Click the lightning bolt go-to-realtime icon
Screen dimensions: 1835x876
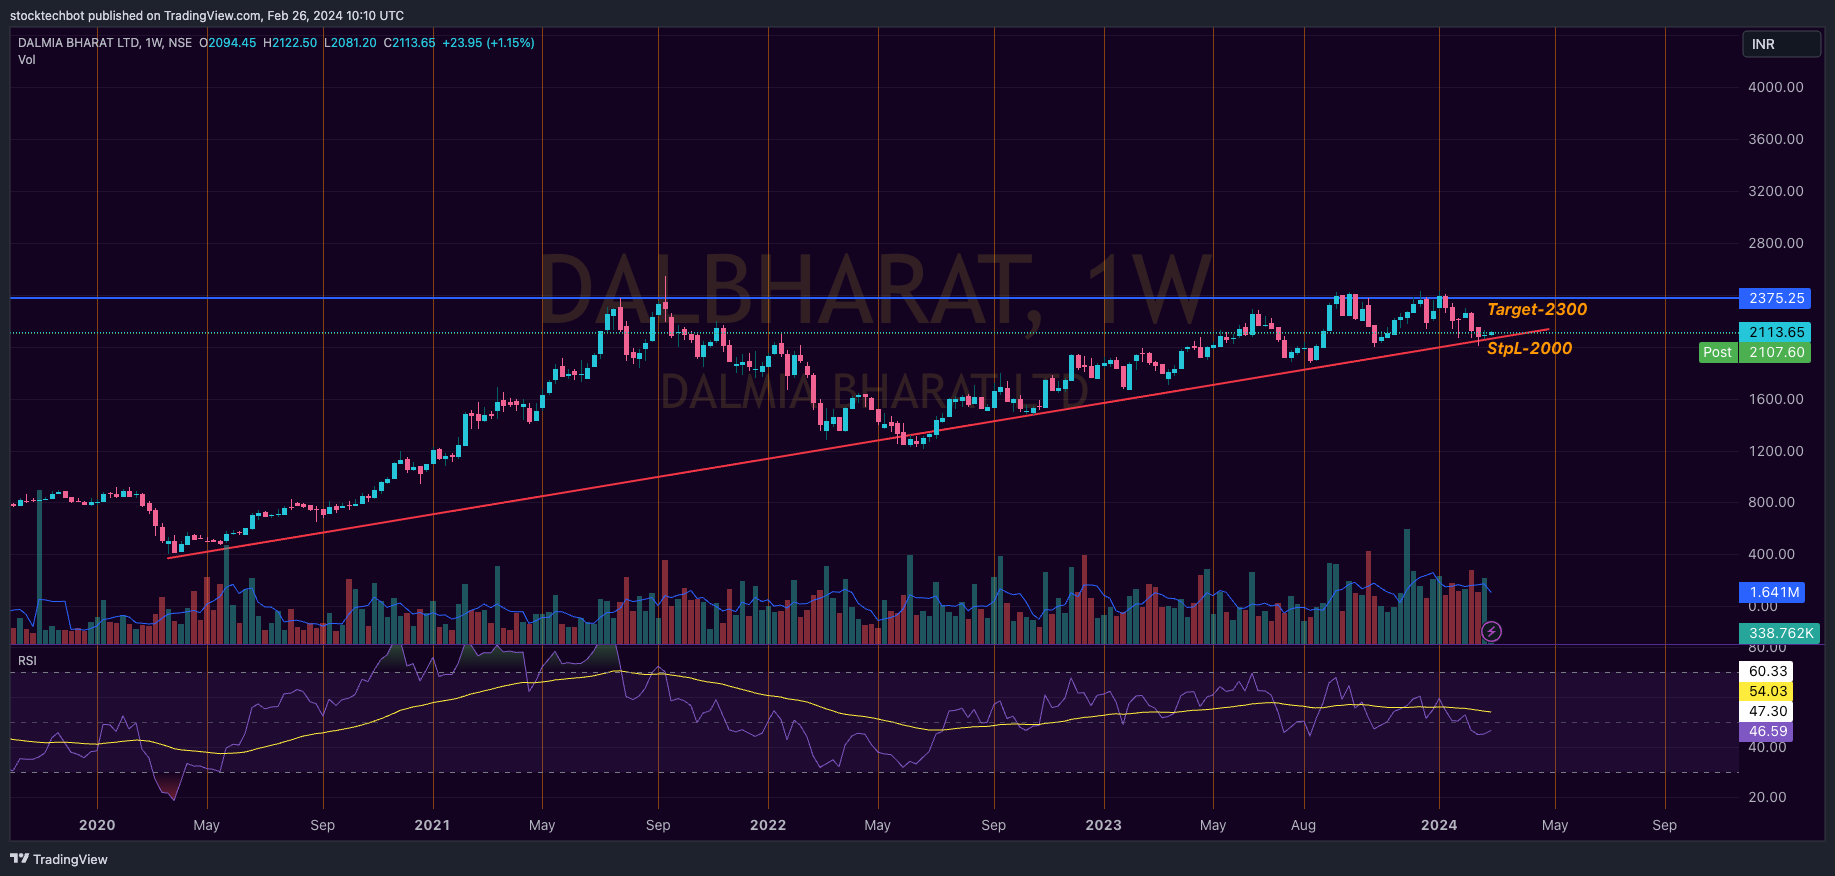pyautogui.click(x=1491, y=631)
